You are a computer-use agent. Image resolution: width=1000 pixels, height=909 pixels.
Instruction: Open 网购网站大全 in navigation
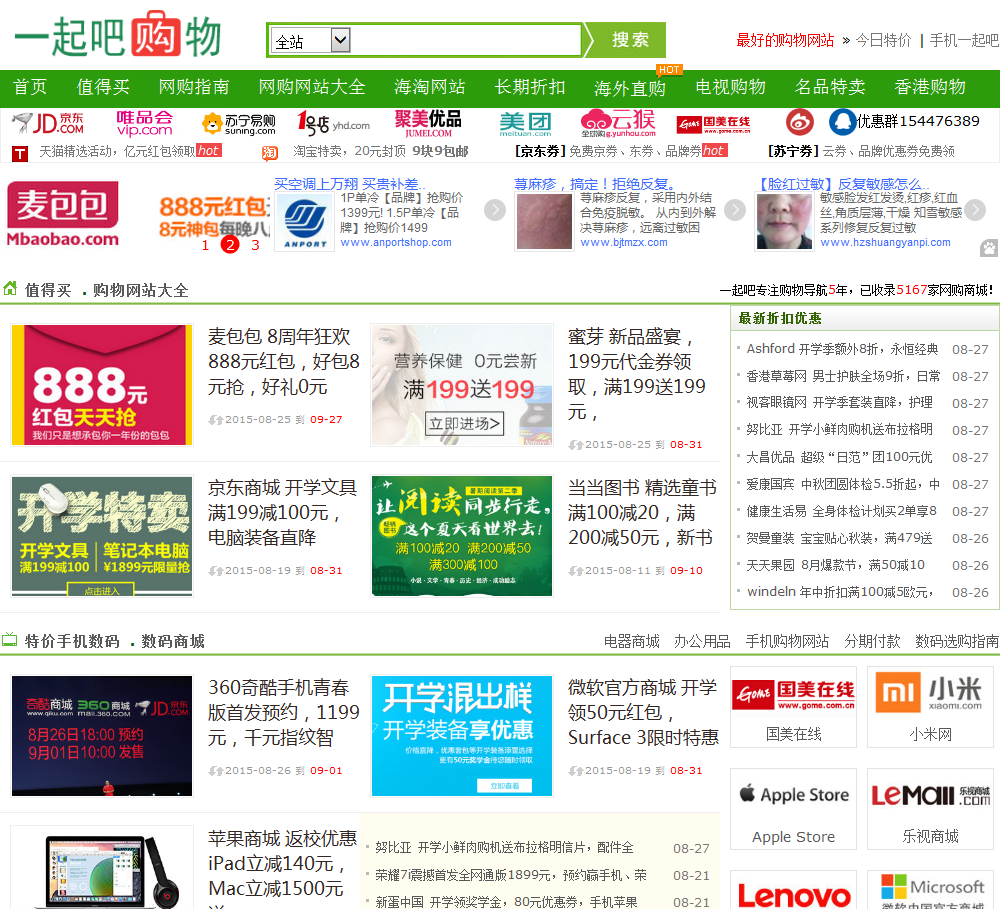[x=312, y=87]
